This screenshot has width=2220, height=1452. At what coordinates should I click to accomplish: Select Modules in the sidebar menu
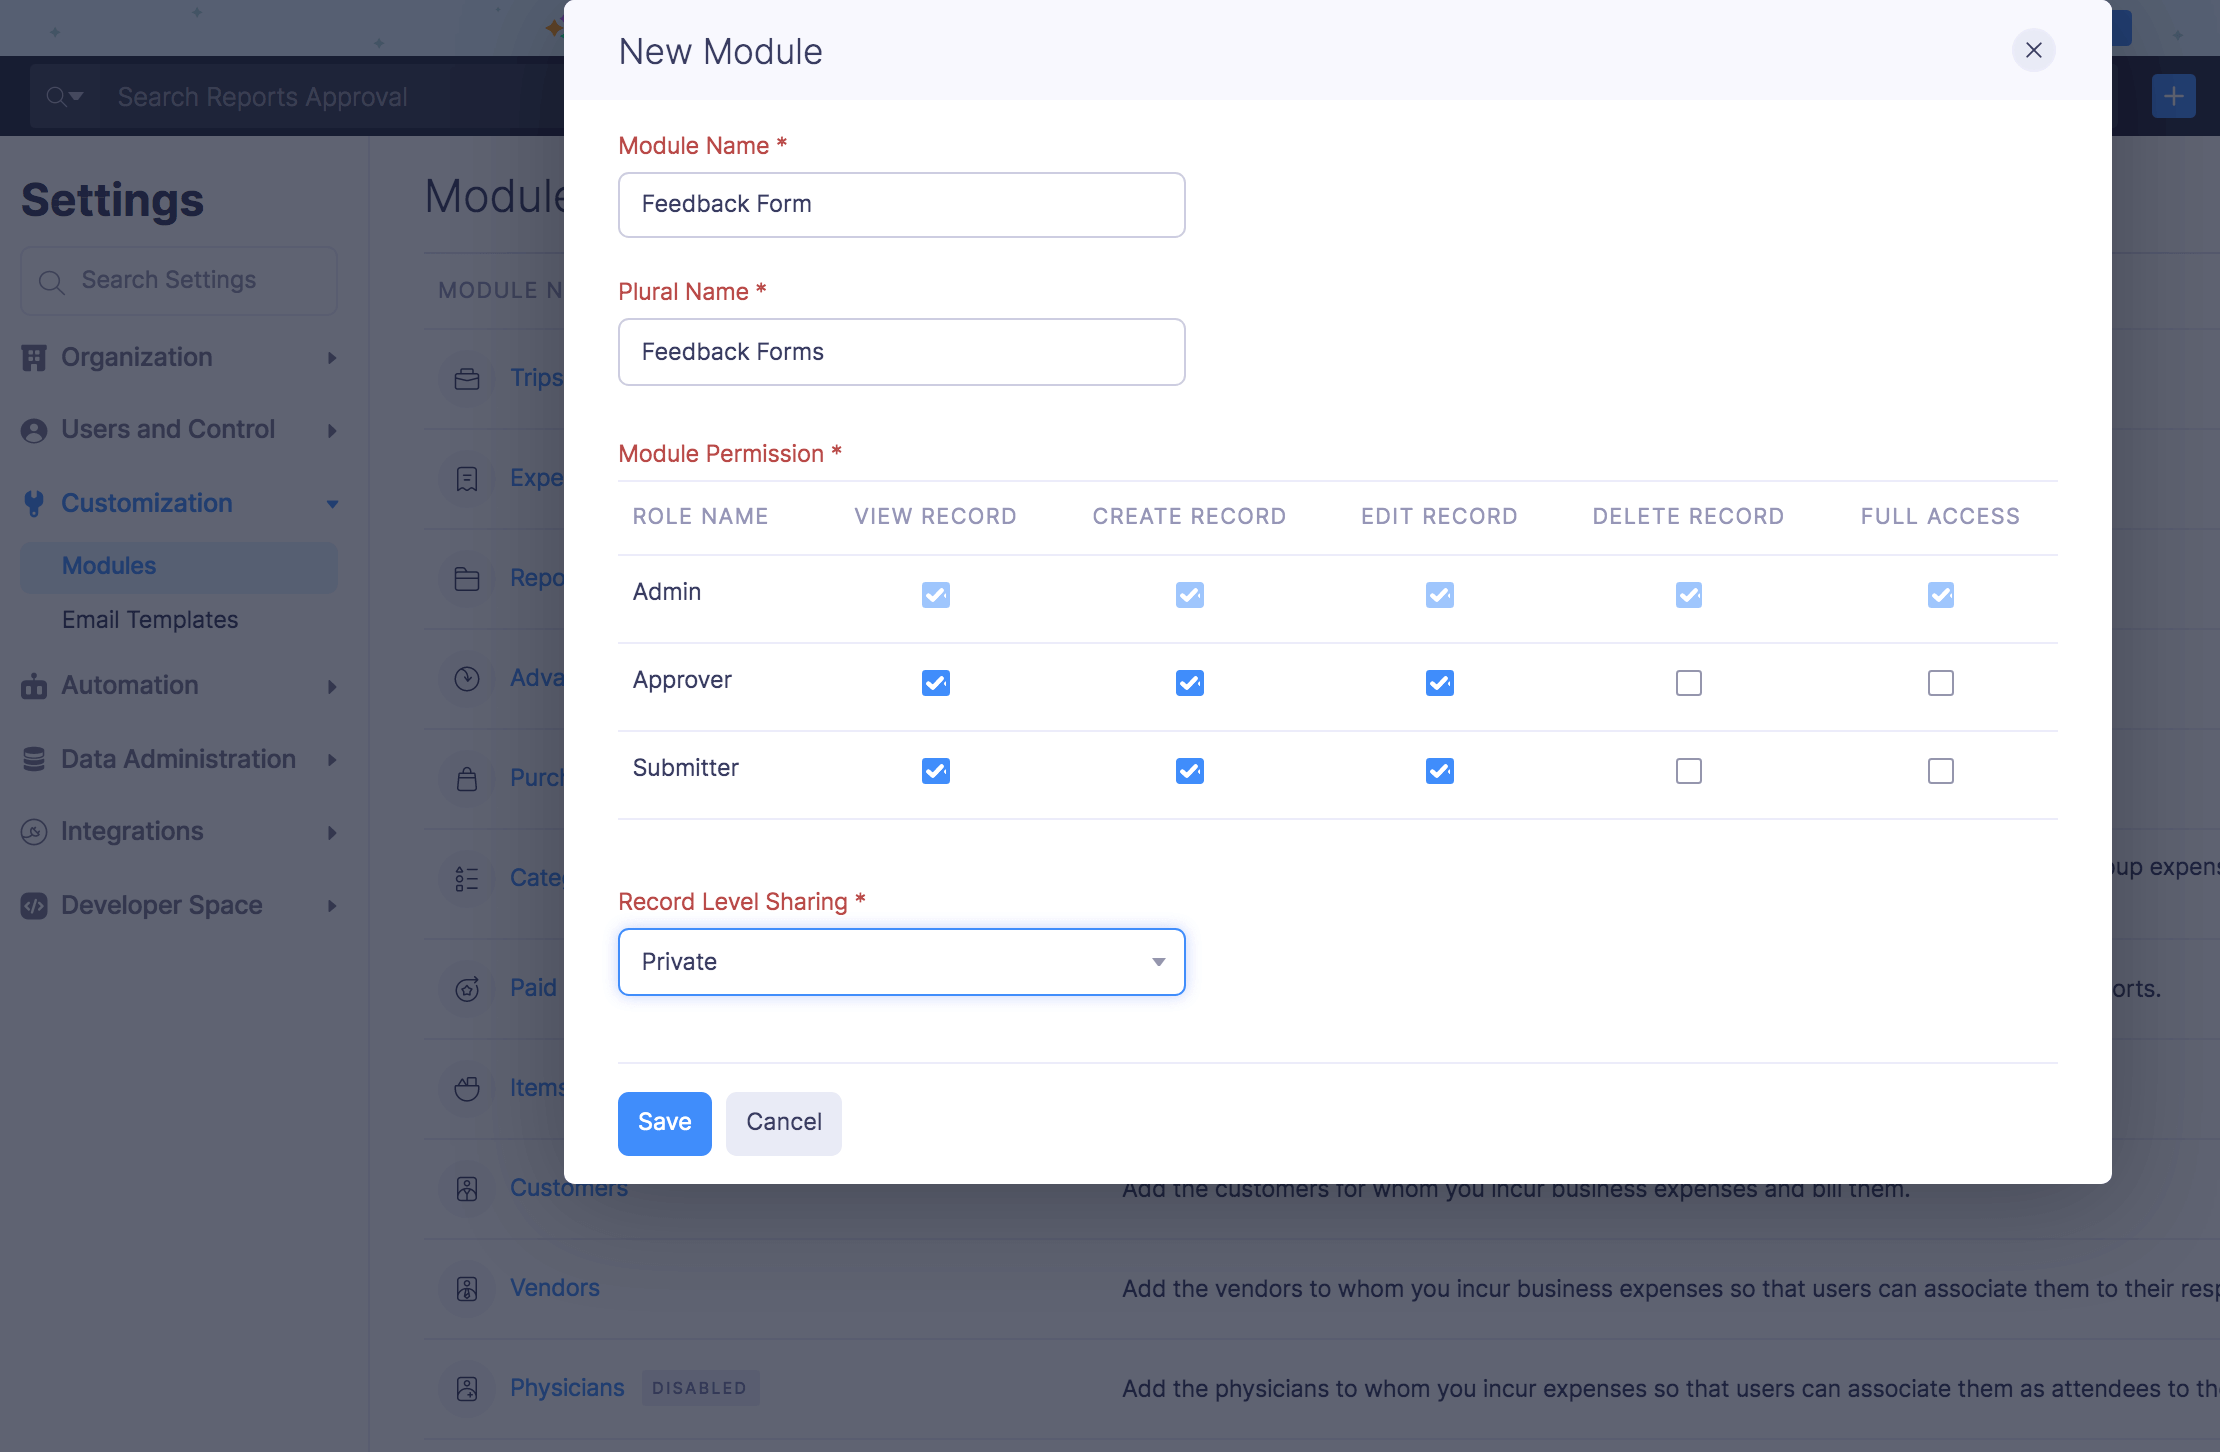[x=109, y=566]
